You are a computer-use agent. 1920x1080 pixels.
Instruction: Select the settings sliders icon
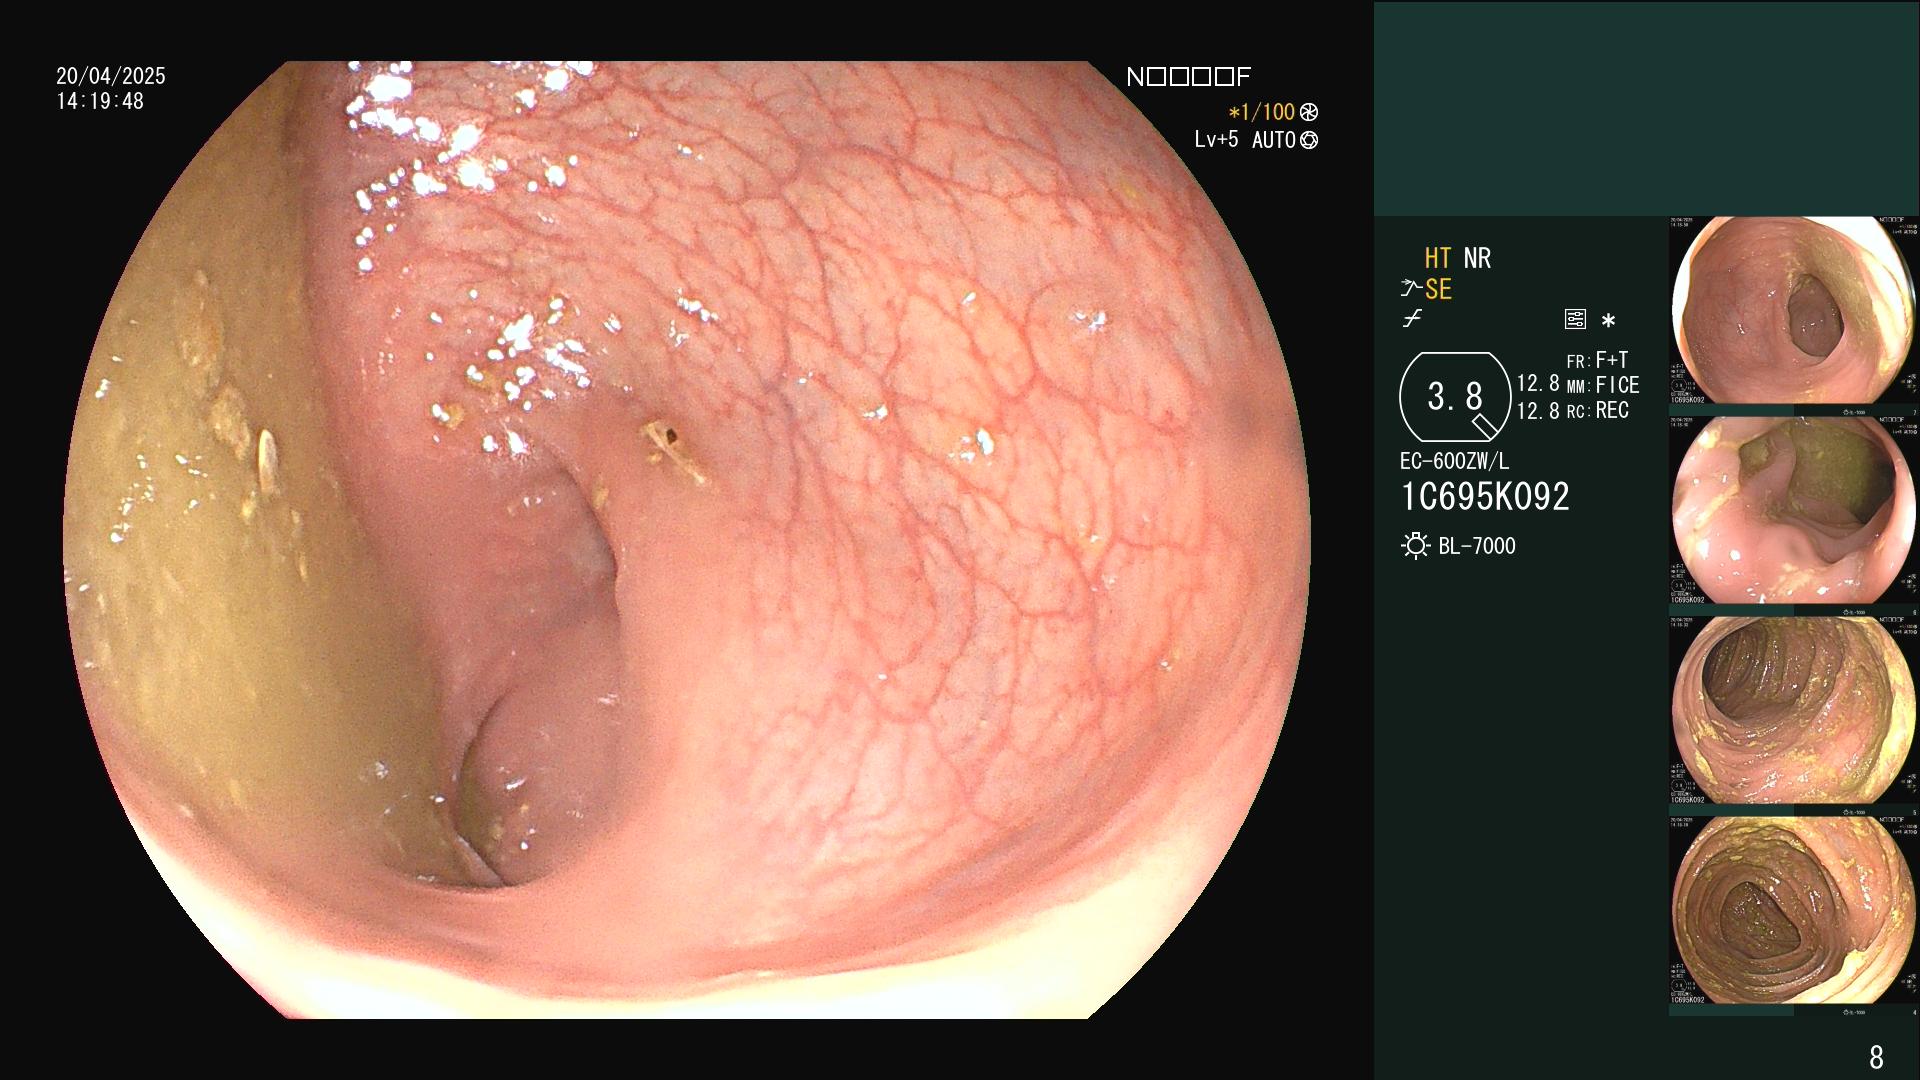coord(1575,320)
